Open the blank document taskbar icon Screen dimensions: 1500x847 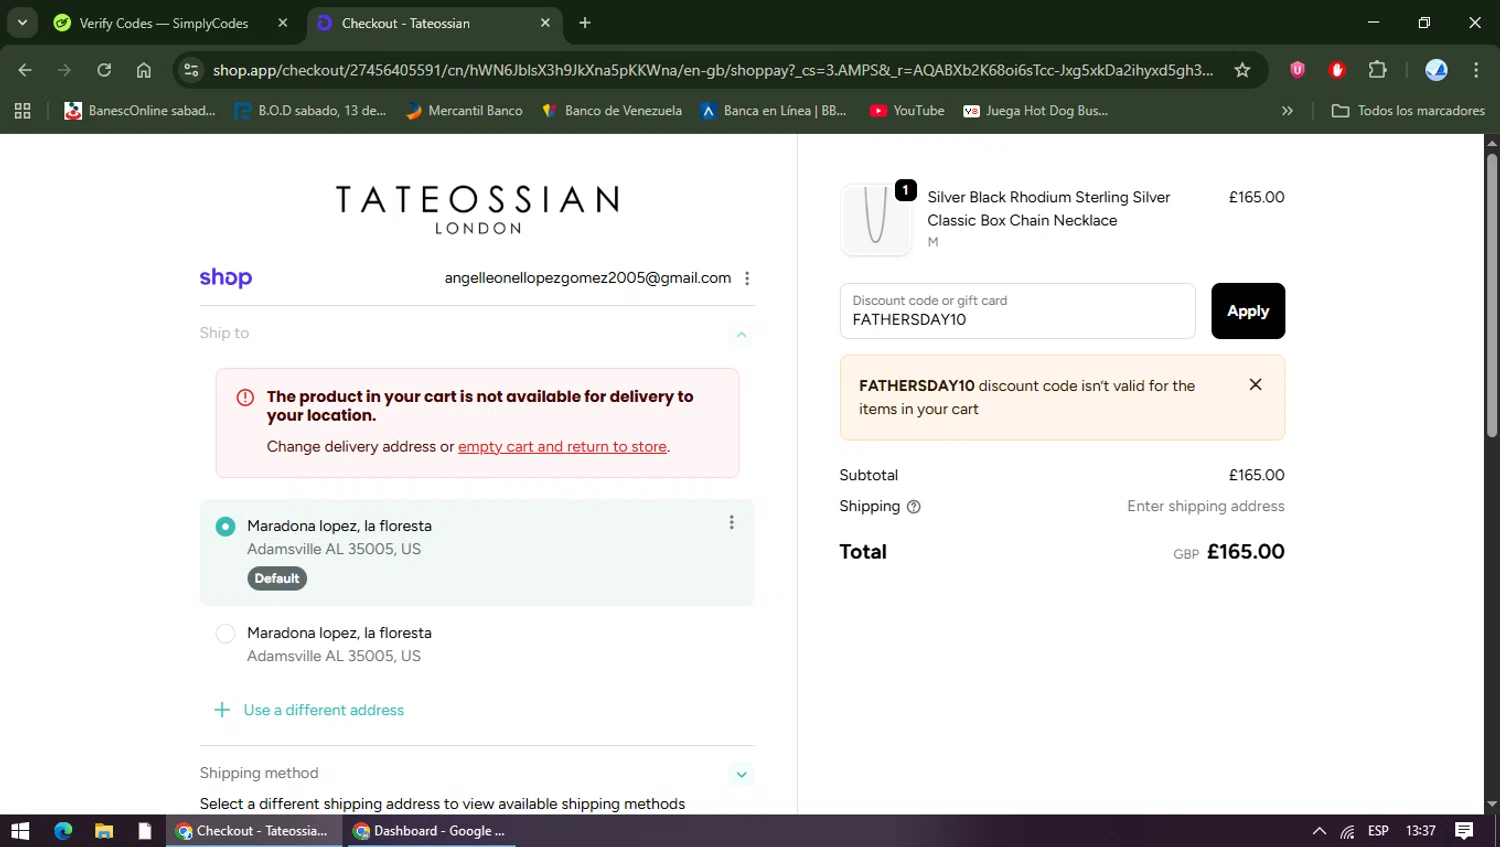tap(145, 831)
